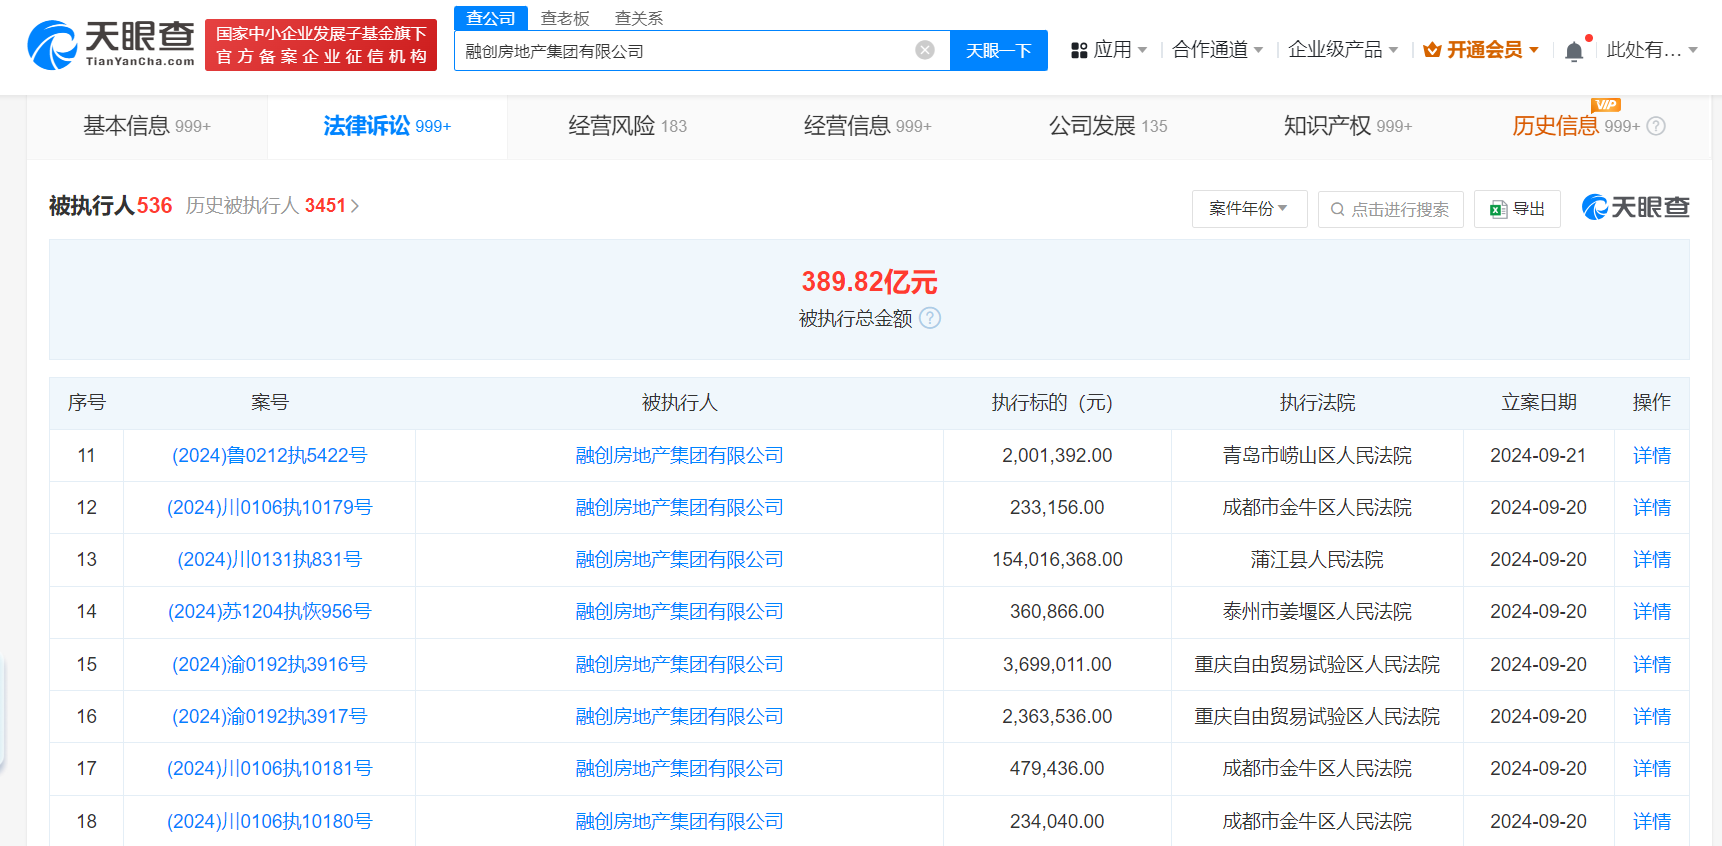Screen dimensions: 1722x846
Task: Switch to the 经营风险 tab
Action: (627, 126)
